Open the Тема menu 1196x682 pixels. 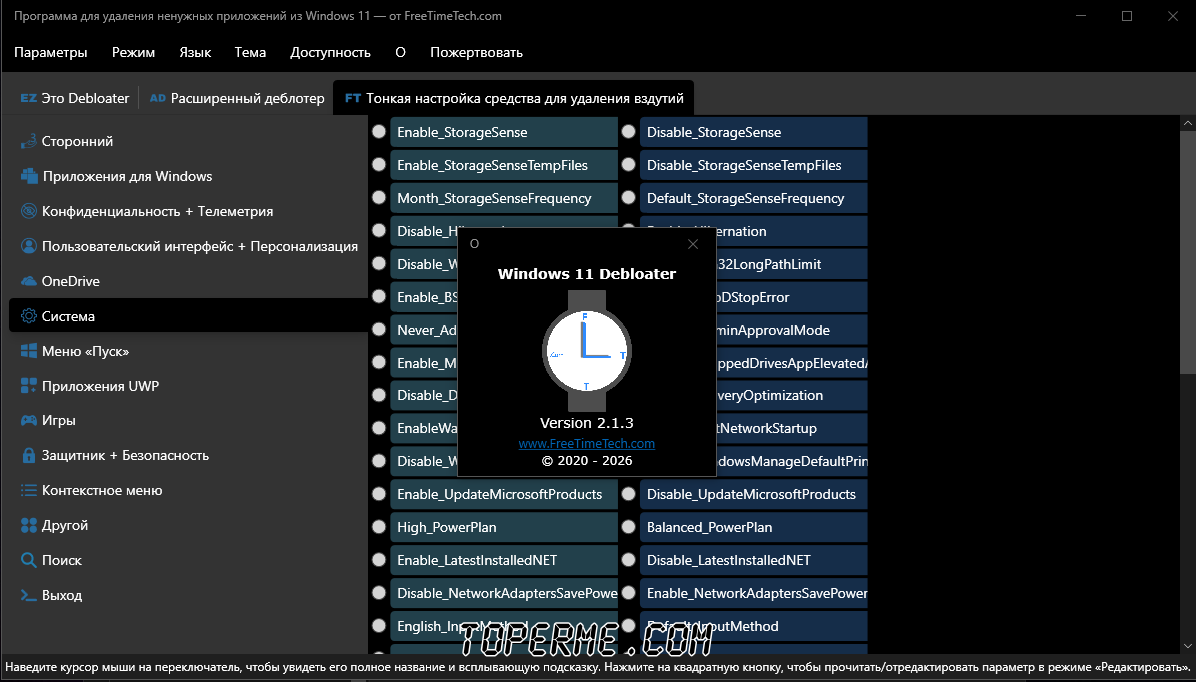click(x=250, y=53)
